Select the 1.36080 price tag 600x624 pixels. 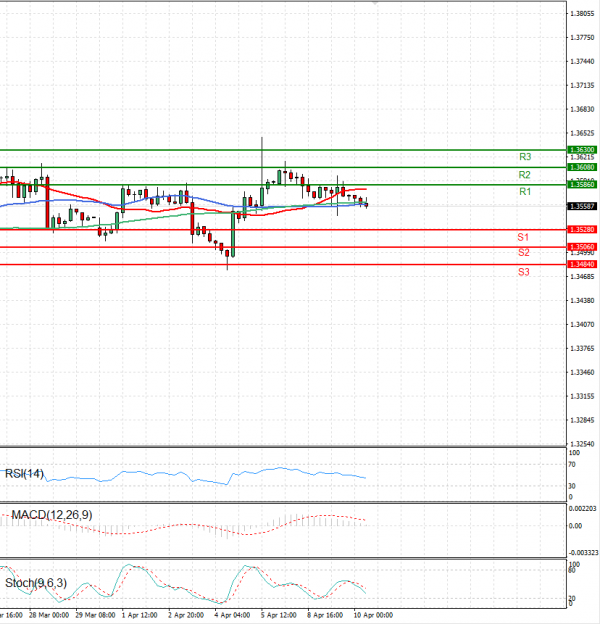[x=582, y=167]
